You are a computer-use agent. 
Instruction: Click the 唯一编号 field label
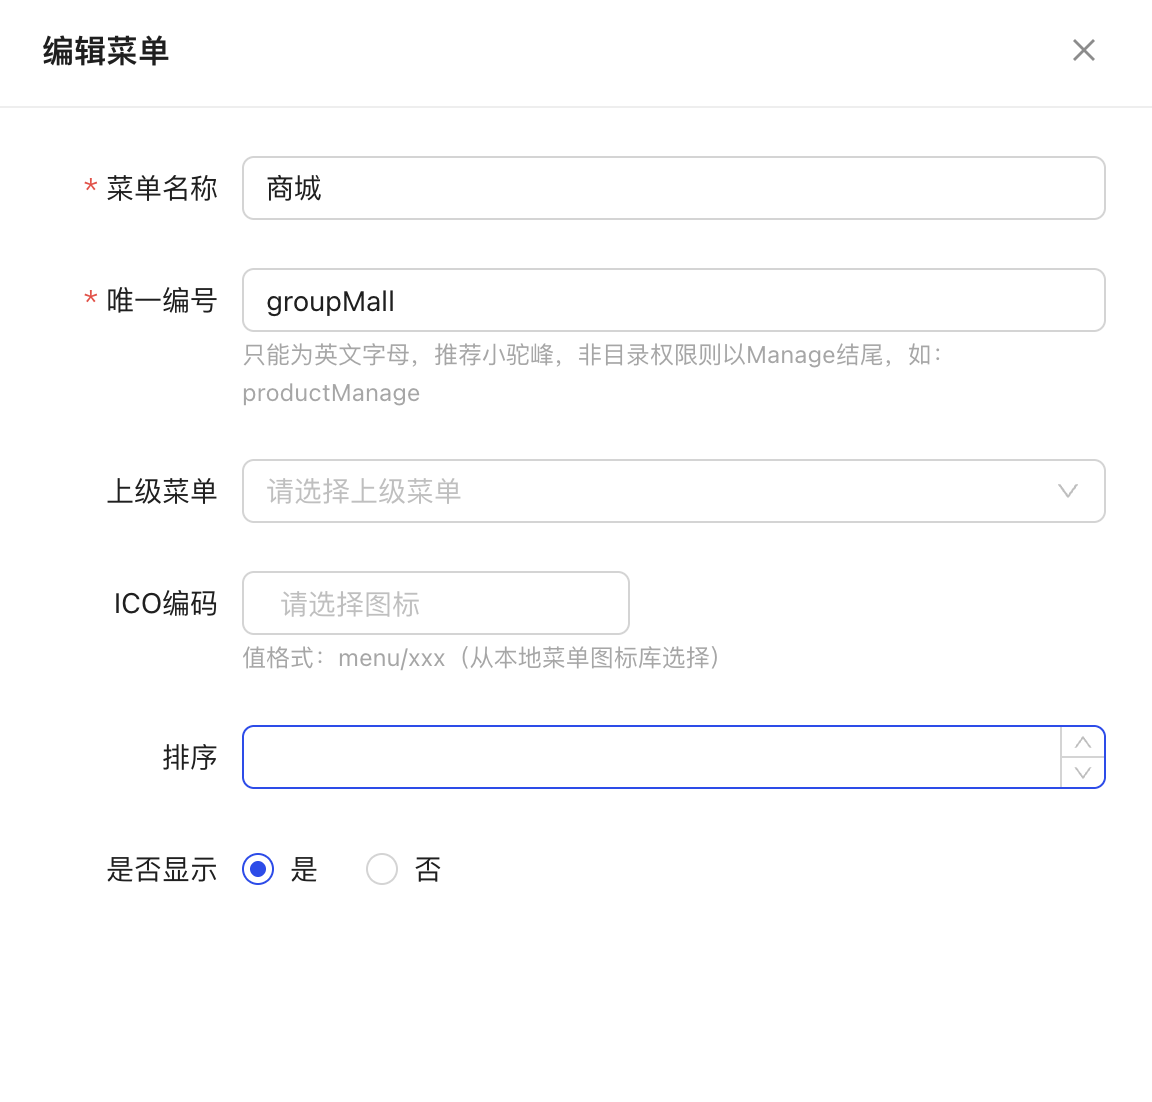click(162, 300)
